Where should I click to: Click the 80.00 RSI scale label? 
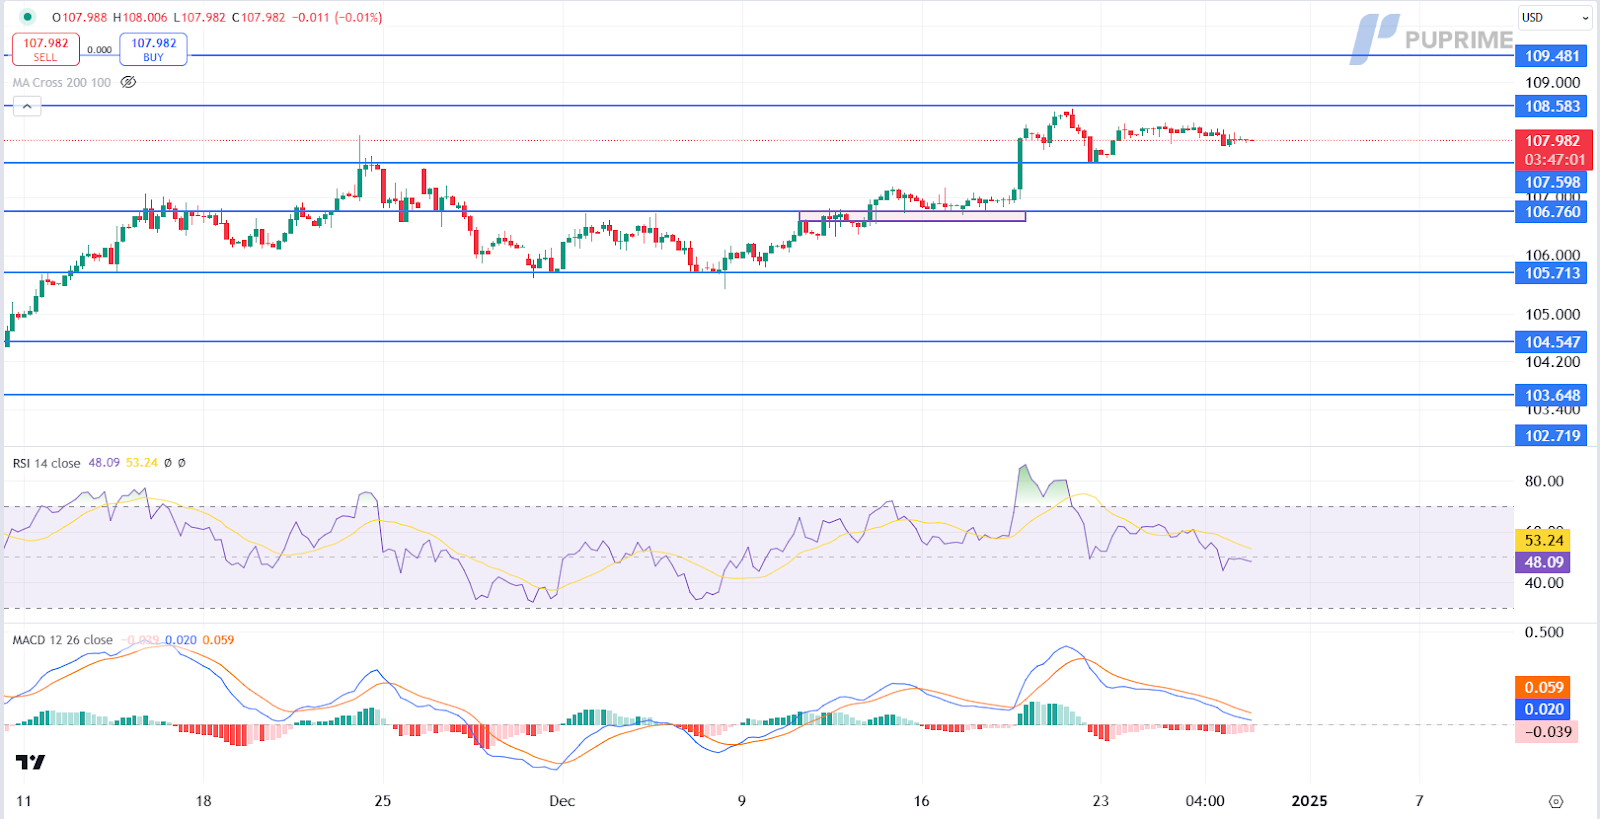(x=1544, y=481)
